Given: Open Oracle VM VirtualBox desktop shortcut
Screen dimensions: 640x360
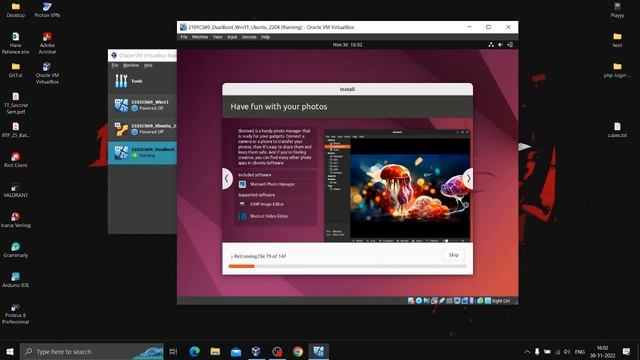Looking at the screenshot, I should [47, 73].
